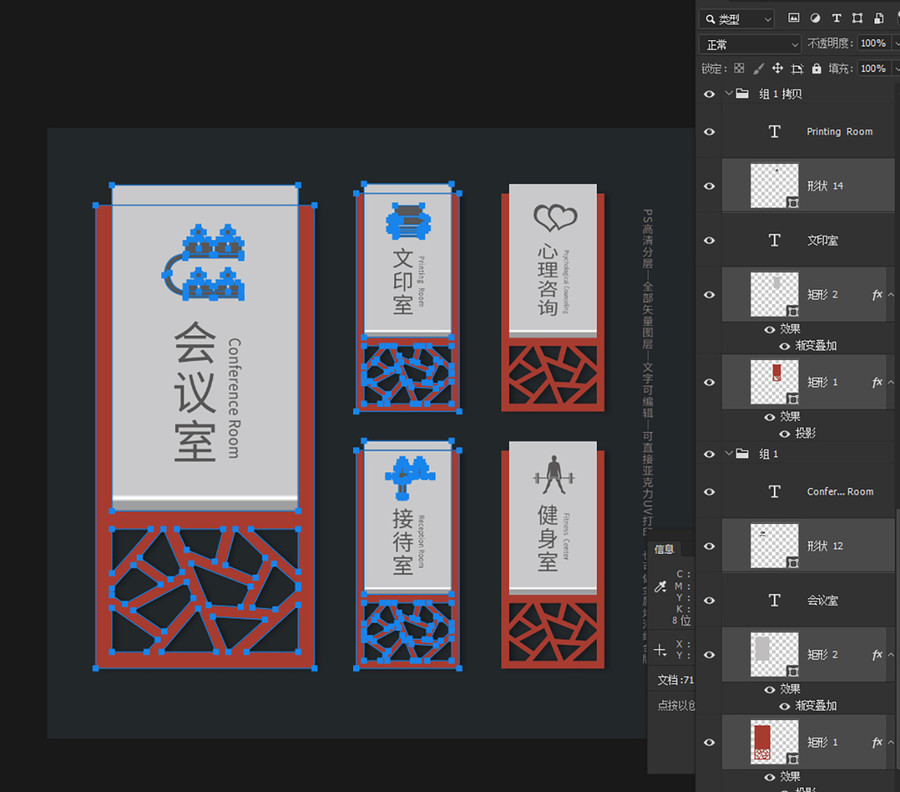Select the 形状 12 layer name
Screen dimensions: 900x792
click(x=825, y=546)
